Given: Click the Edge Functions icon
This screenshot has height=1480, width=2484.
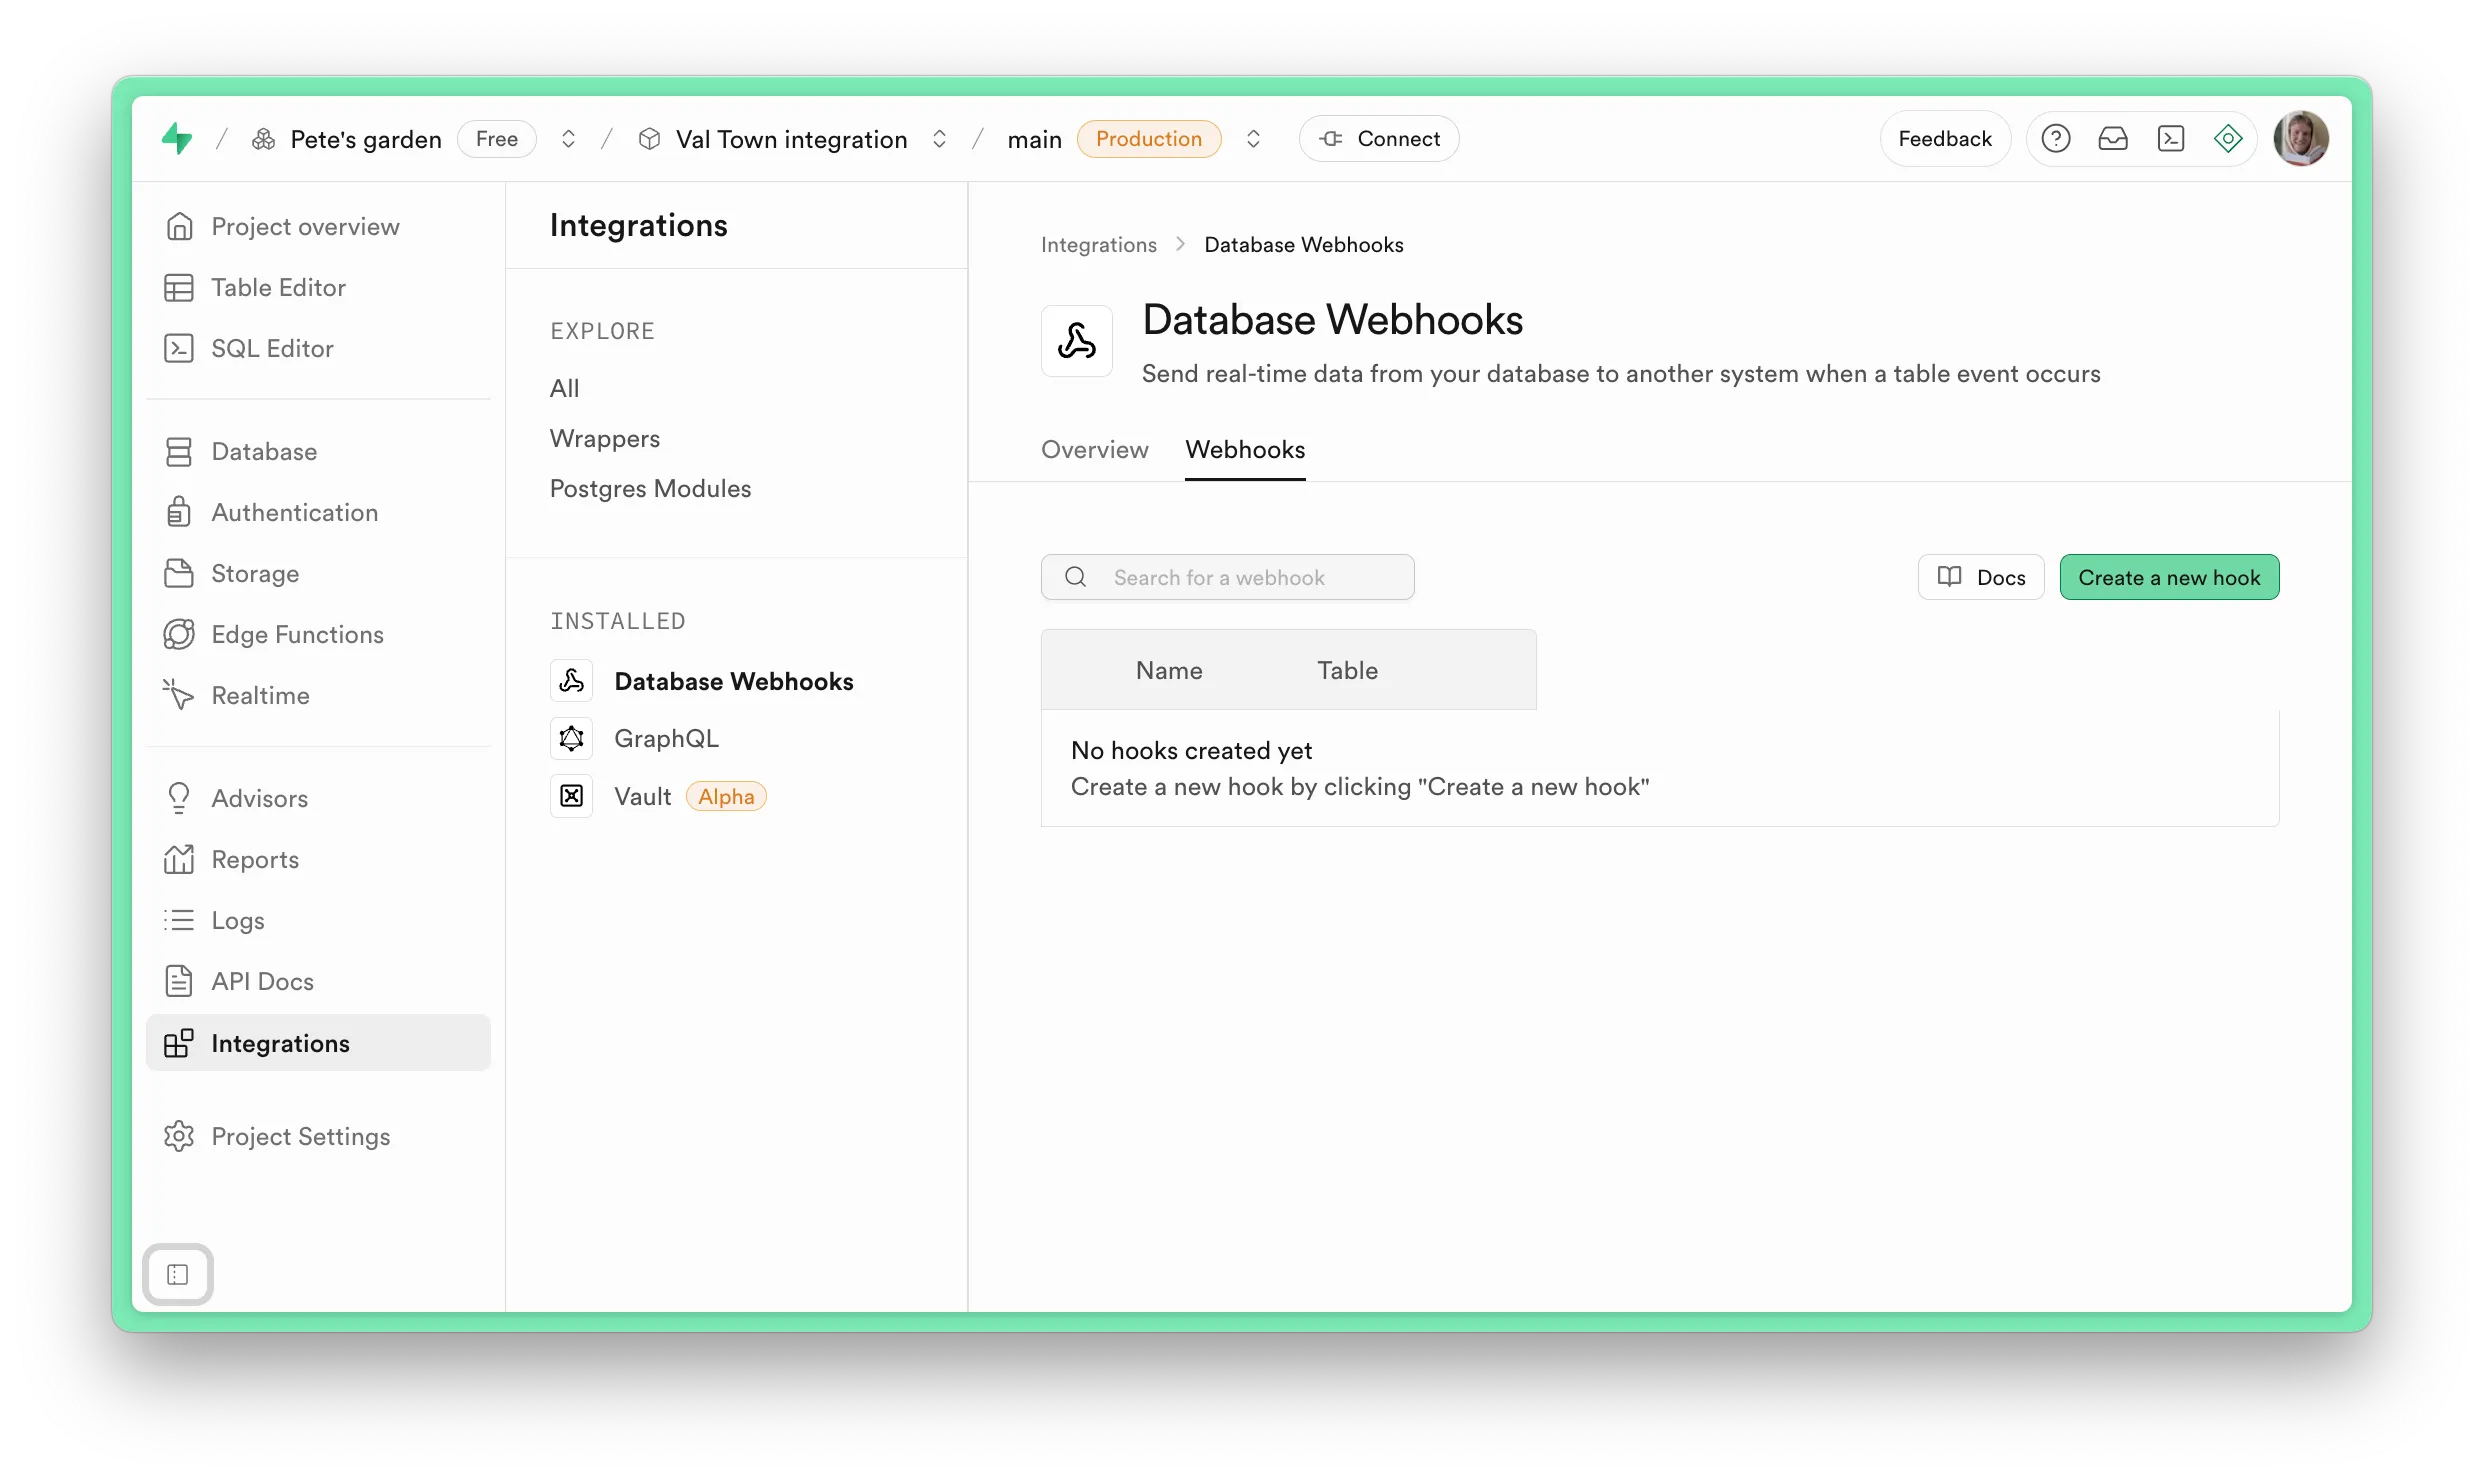Looking at the screenshot, I should click(179, 634).
